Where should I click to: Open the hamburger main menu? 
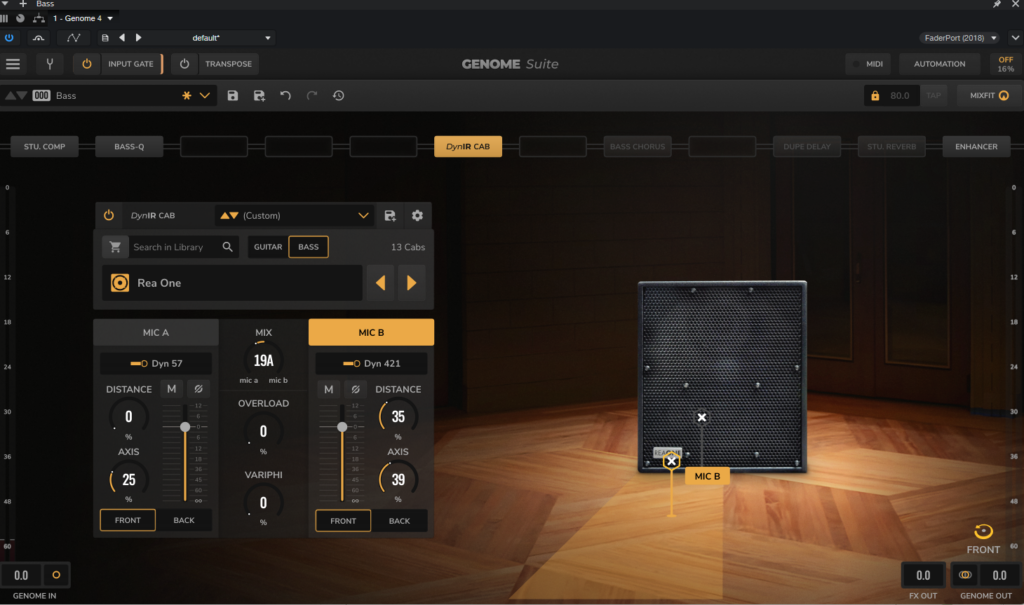point(13,64)
